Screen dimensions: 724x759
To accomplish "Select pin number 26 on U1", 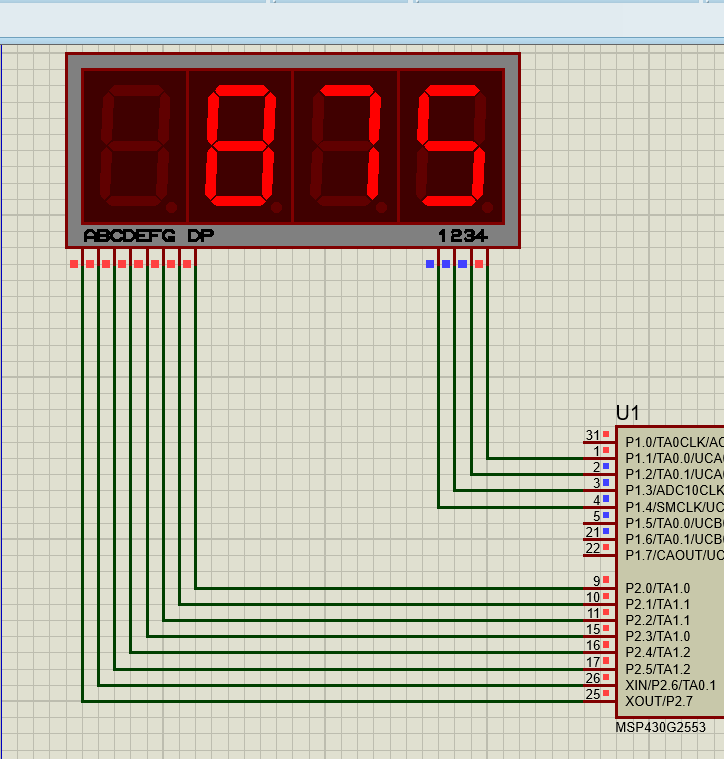I will tap(593, 678).
